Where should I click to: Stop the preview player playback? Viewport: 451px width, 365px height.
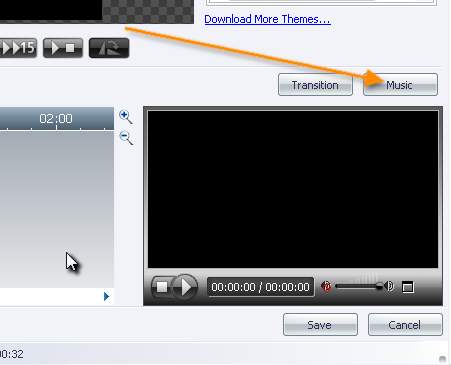162,287
